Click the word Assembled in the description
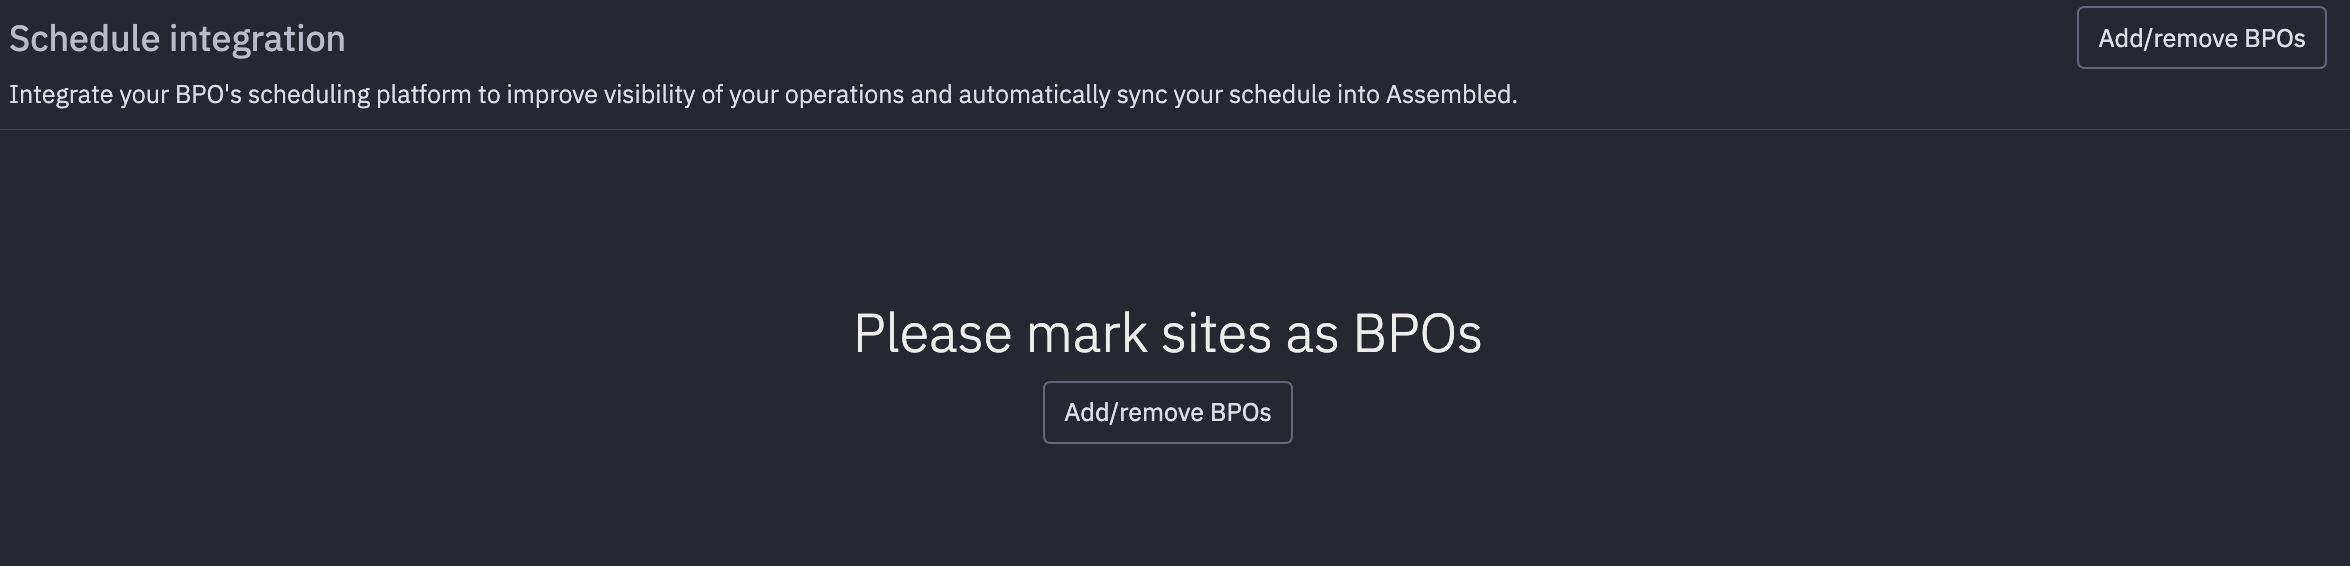 [1449, 95]
